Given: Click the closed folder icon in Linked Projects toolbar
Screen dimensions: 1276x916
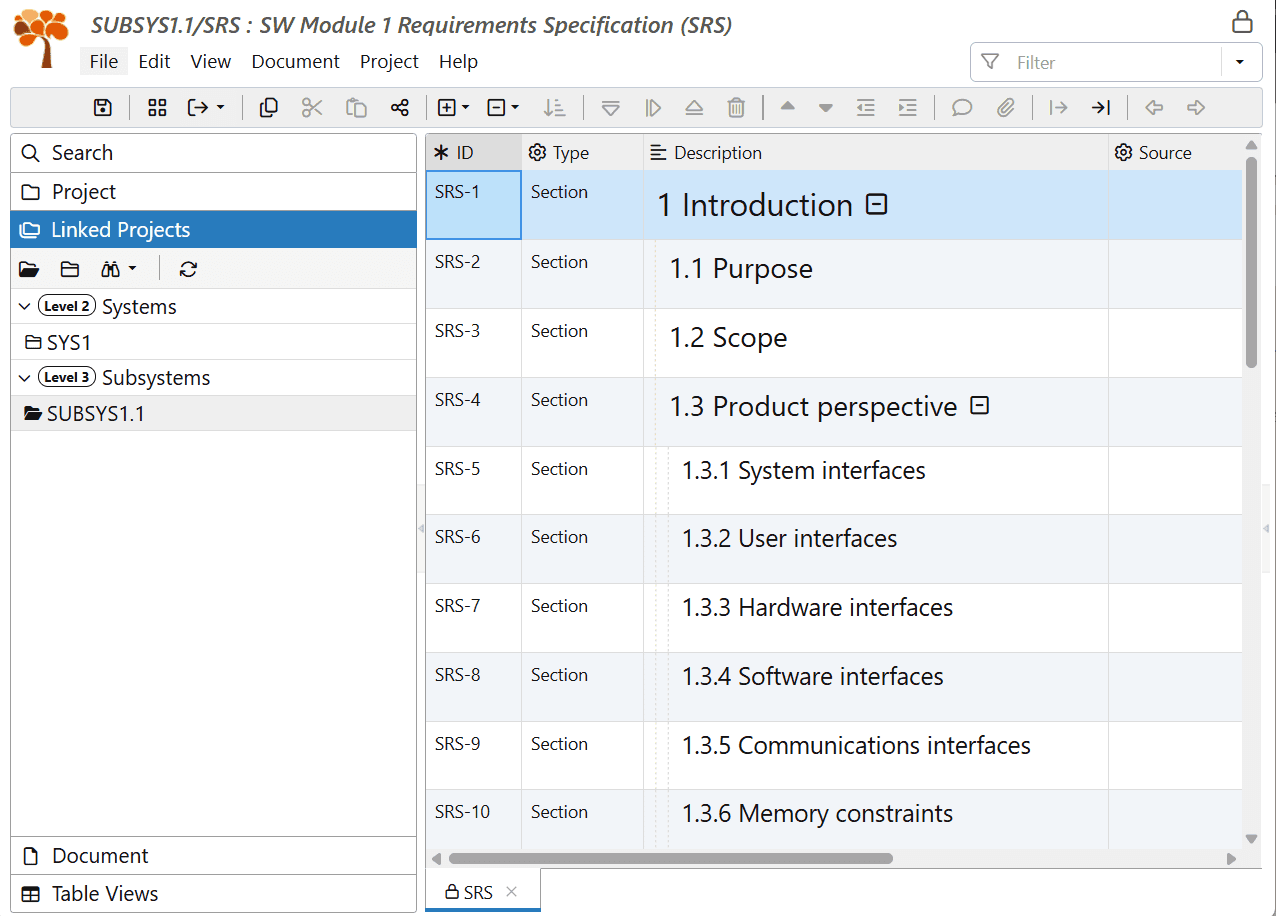Looking at the screenshot, I should [x=69, y=269].
